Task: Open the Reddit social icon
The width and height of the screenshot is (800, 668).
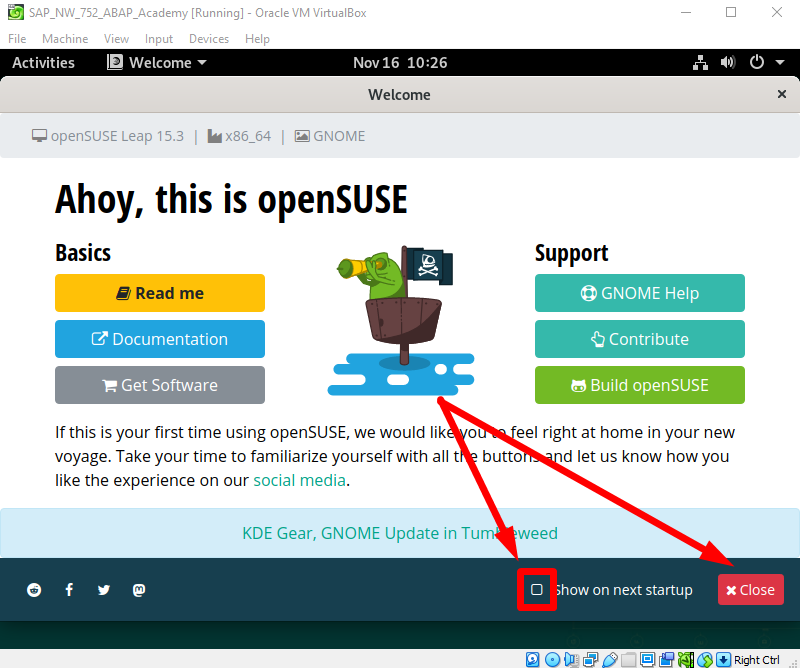Action: pyautogui.click(x=34, y=590)
